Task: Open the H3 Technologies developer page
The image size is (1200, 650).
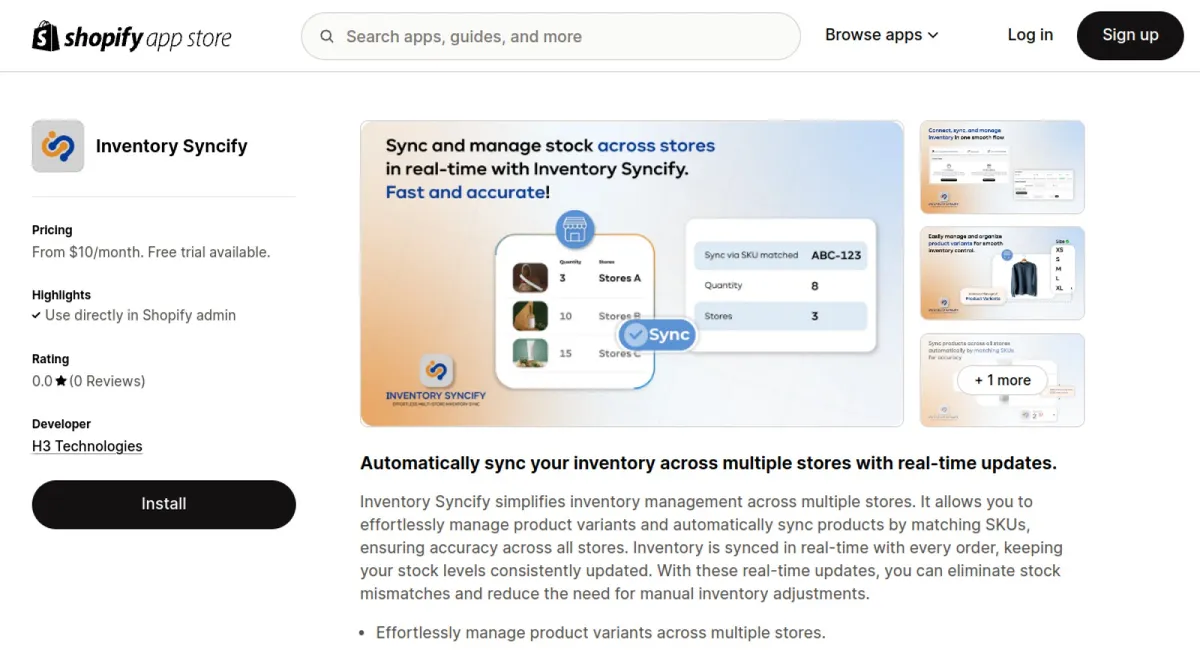Action: point(87,446)
